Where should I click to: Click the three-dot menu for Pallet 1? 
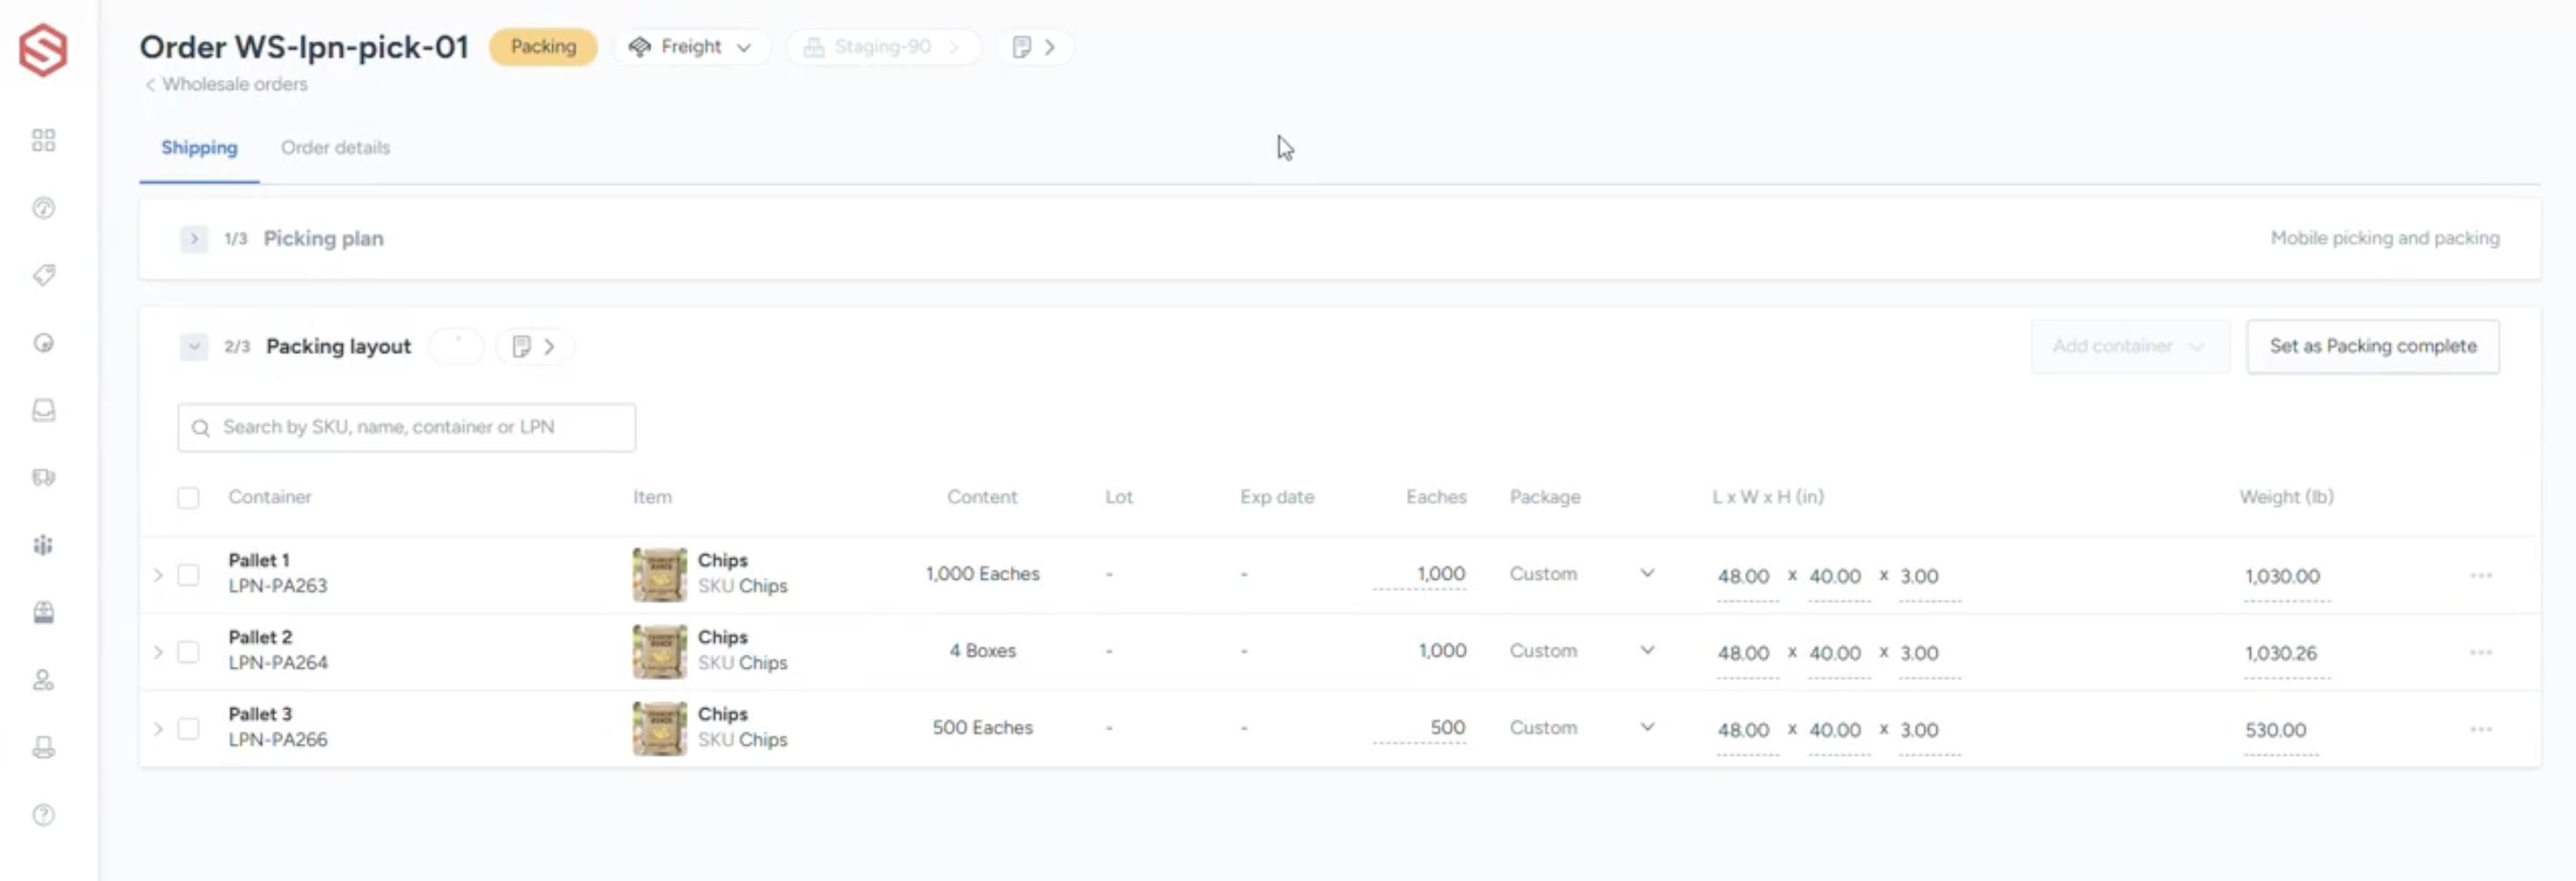tap(2480, 575)
